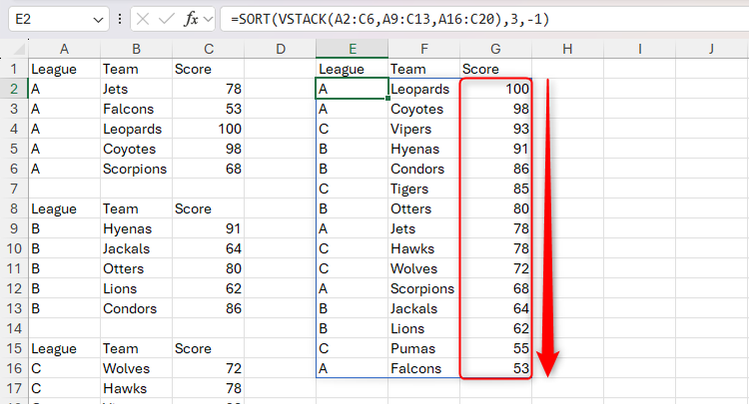749x404 pixels.
Task: Click cell B11 with Otters
Action: tap(136, 269)
